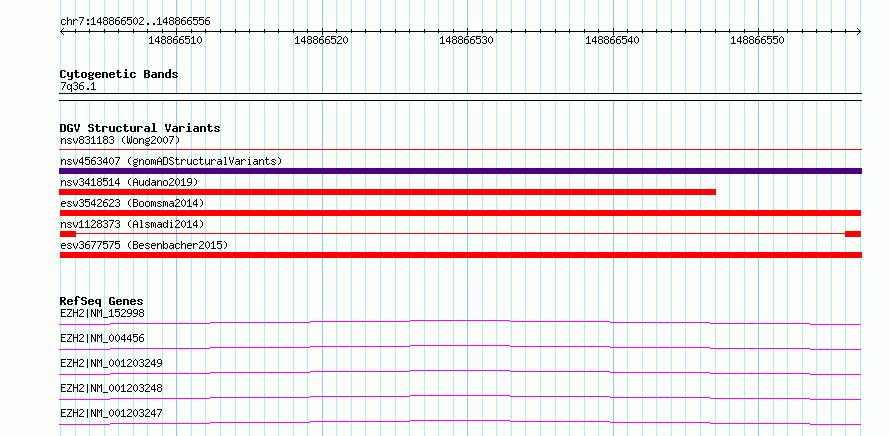Click ruler position 148866510

[x=175, y=40]
